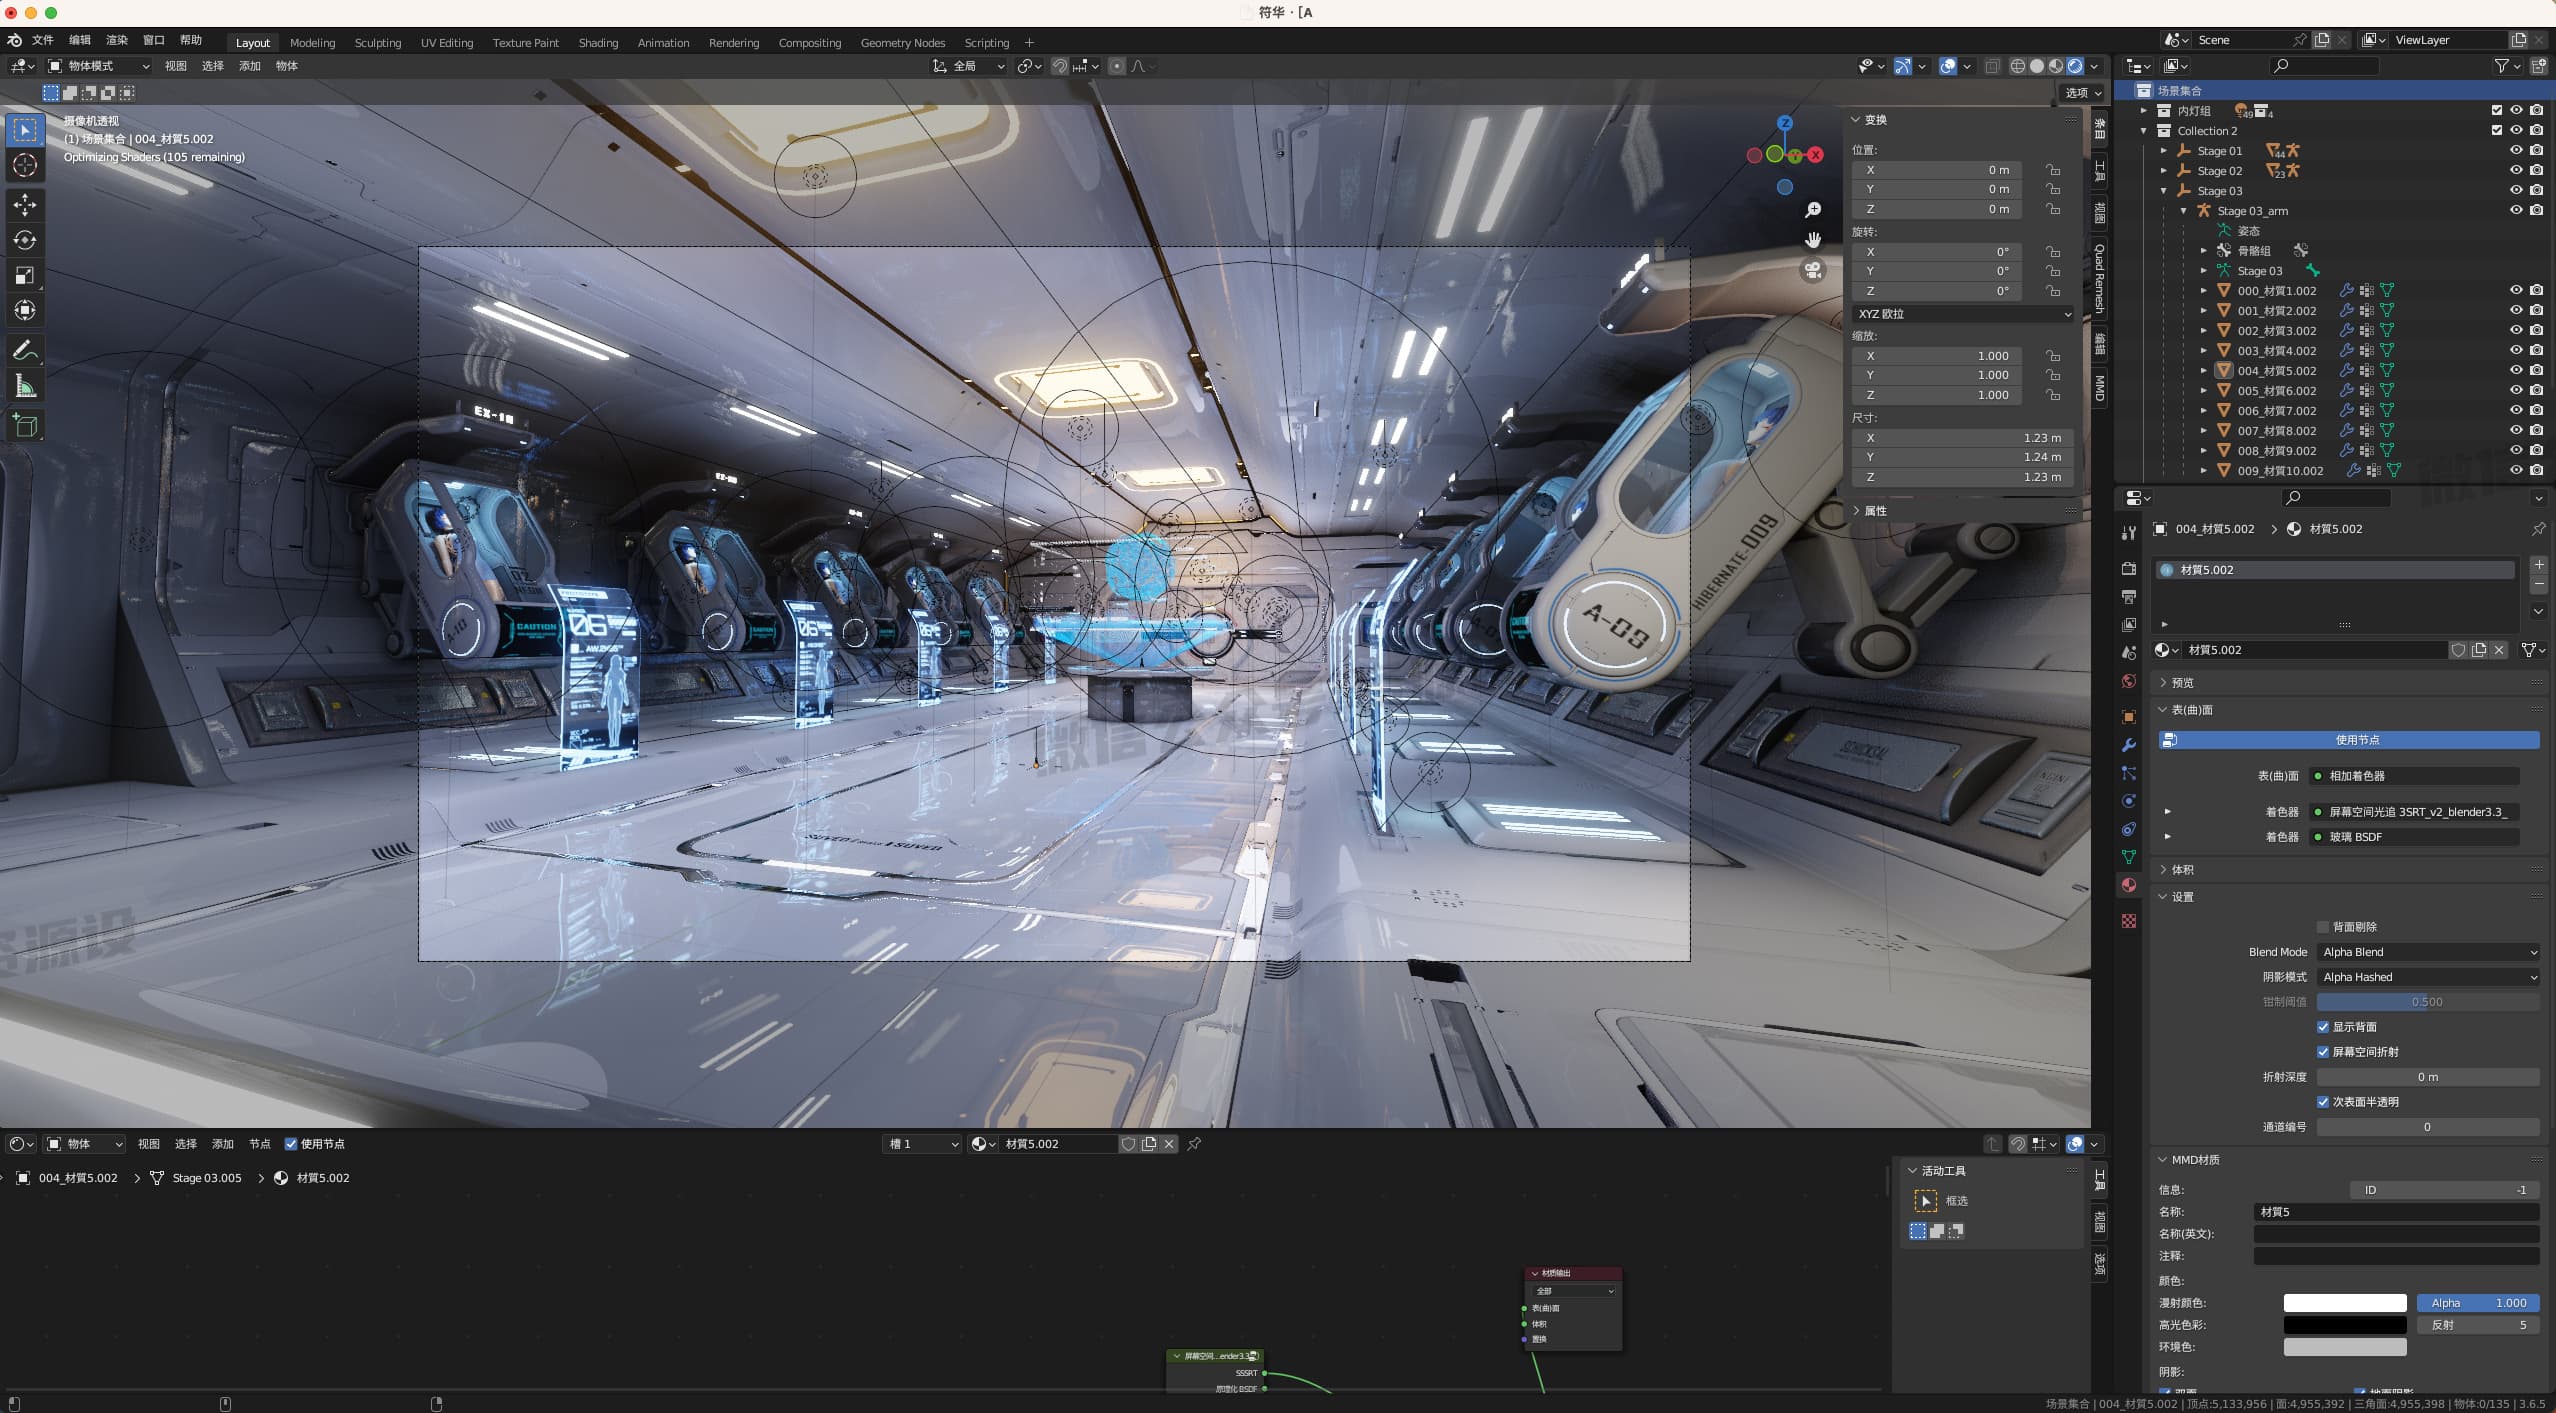Expand the 预览 preview panel

pyautogui.click(x=2182, y=683)
